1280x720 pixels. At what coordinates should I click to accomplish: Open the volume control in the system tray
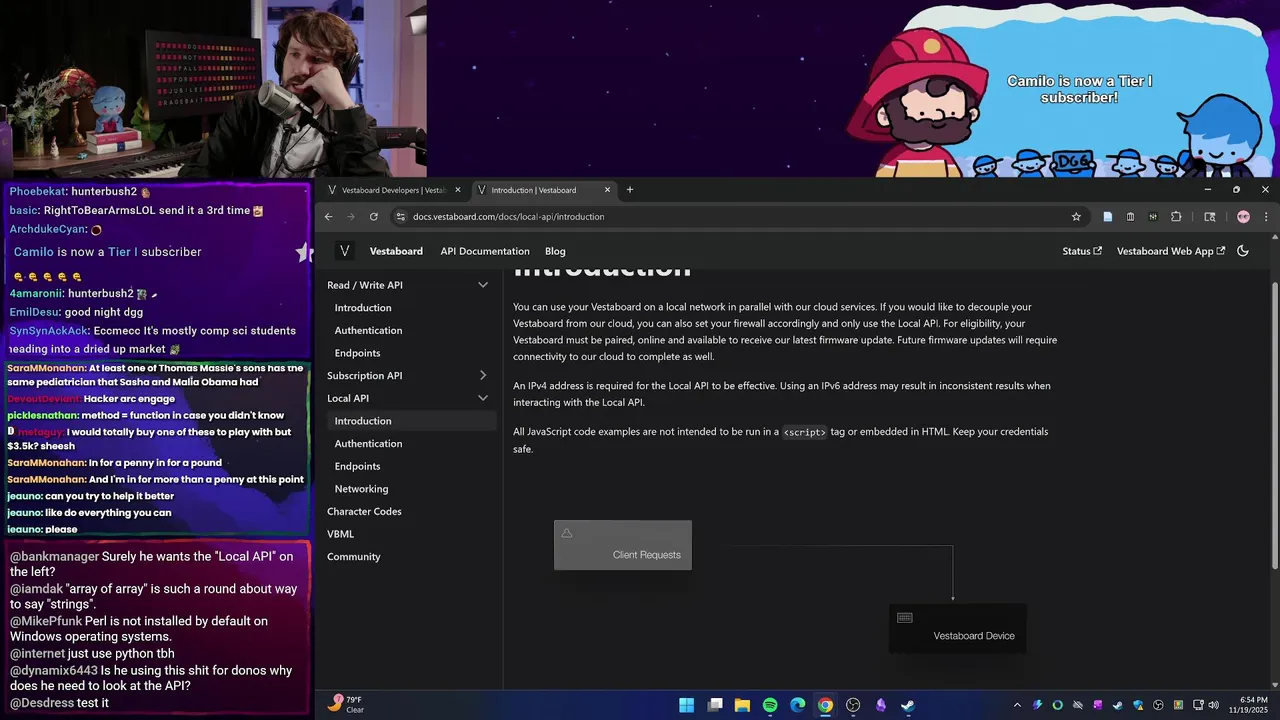point(1214,705)
